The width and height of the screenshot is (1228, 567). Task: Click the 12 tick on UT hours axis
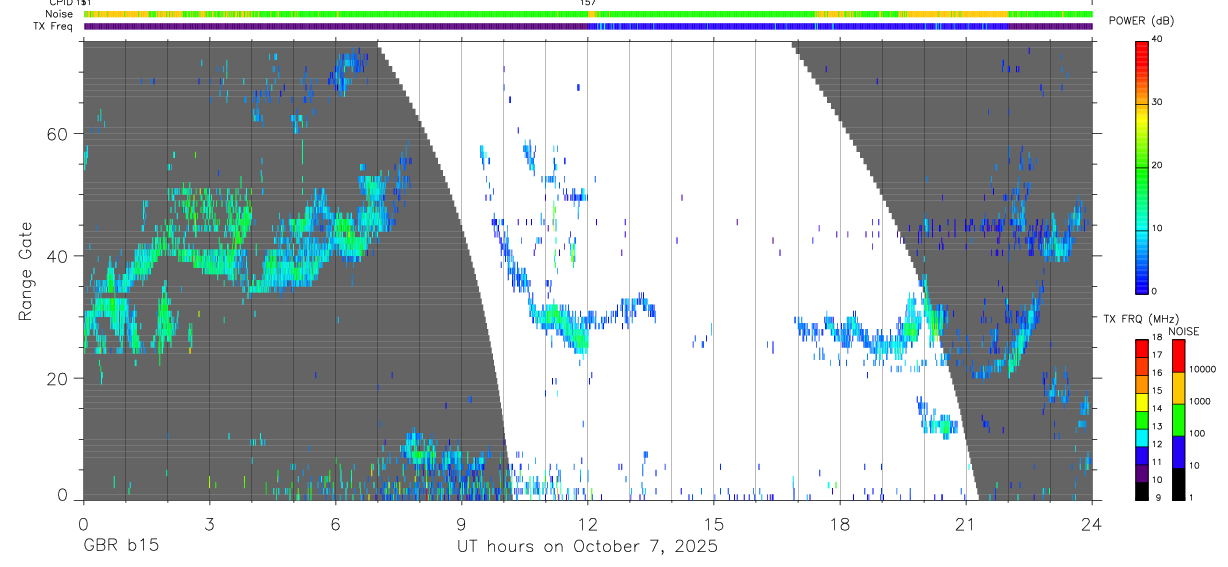tap(587, 523)
